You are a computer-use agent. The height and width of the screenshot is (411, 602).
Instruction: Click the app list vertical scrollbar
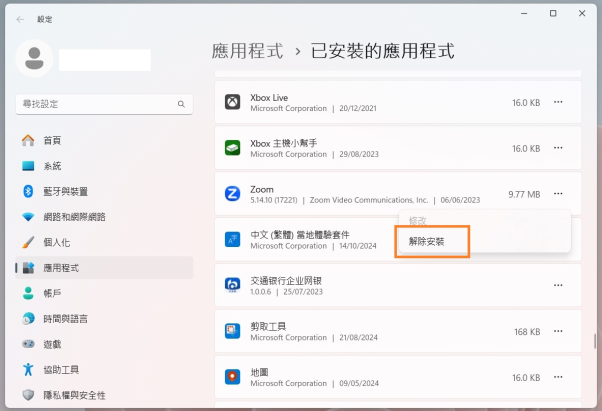tap(595, 341)
